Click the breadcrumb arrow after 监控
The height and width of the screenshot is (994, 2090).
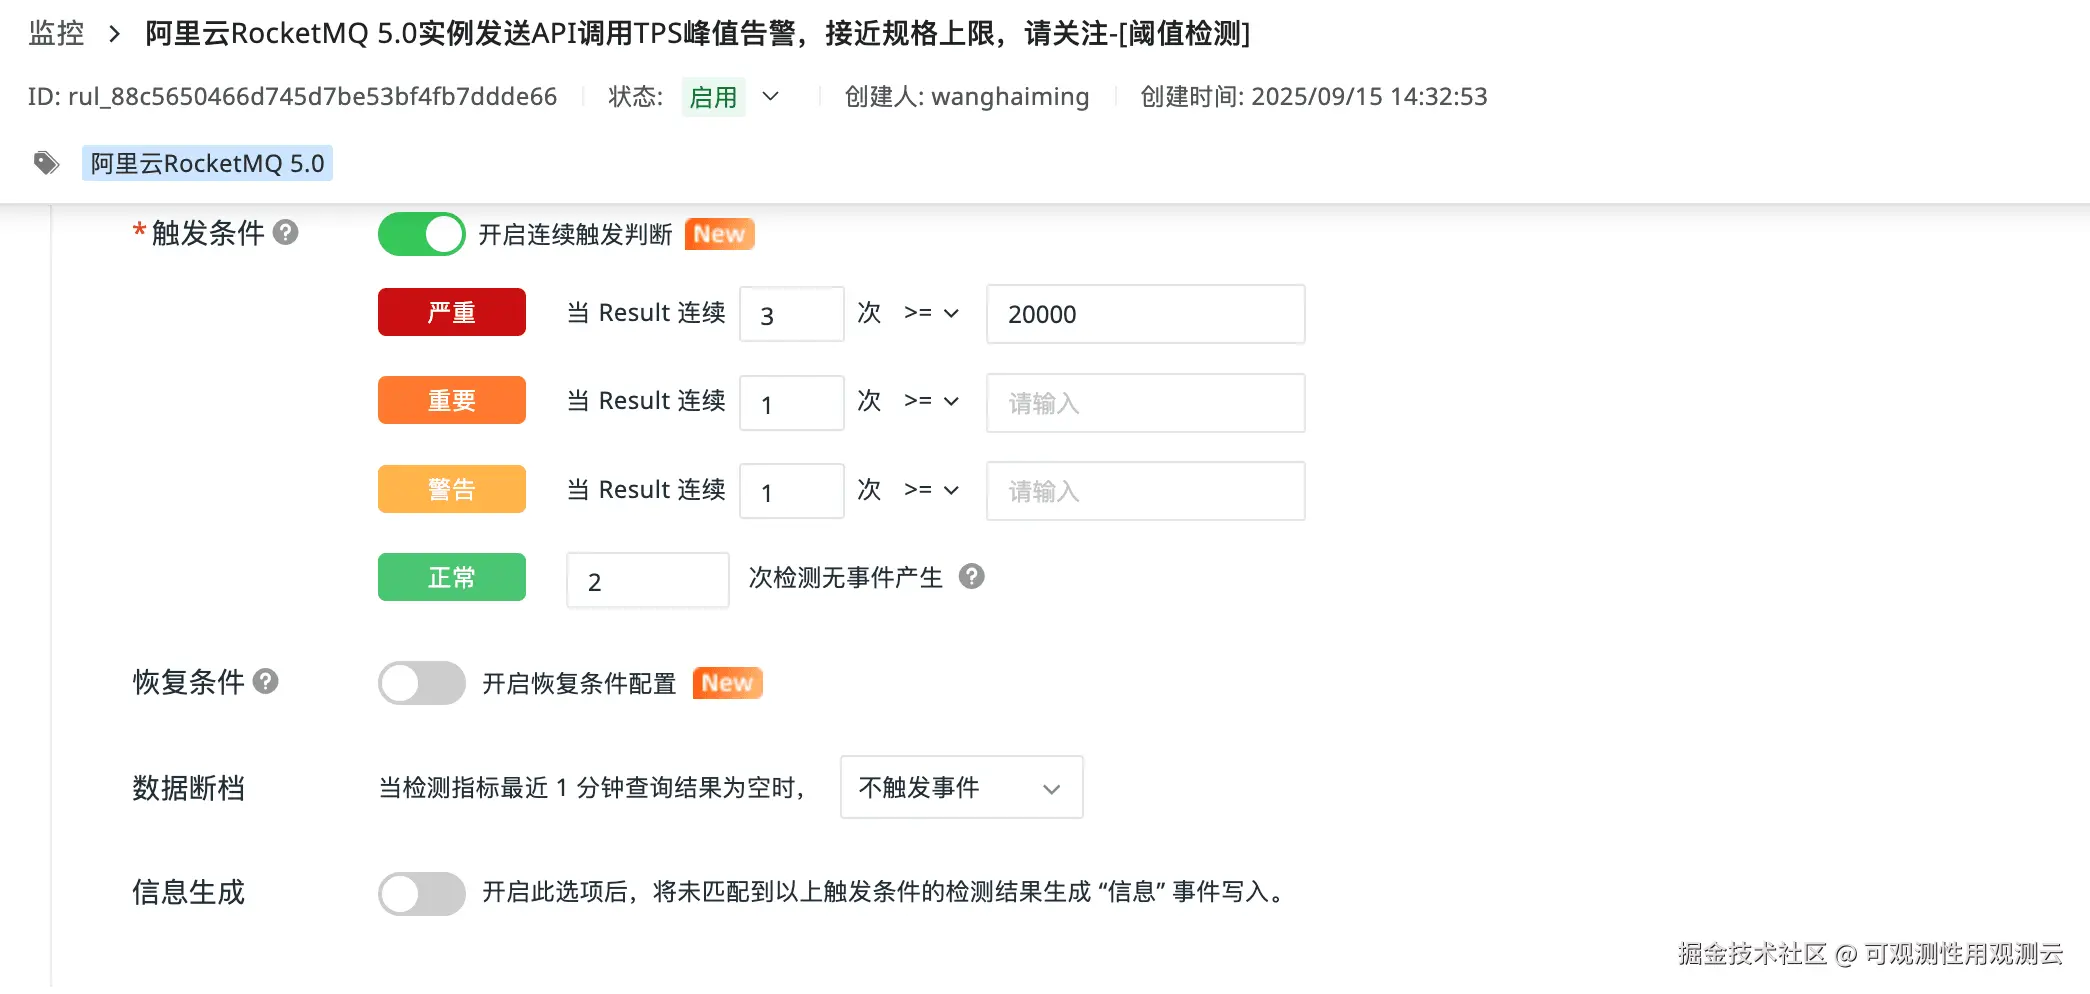click(114, 34)
